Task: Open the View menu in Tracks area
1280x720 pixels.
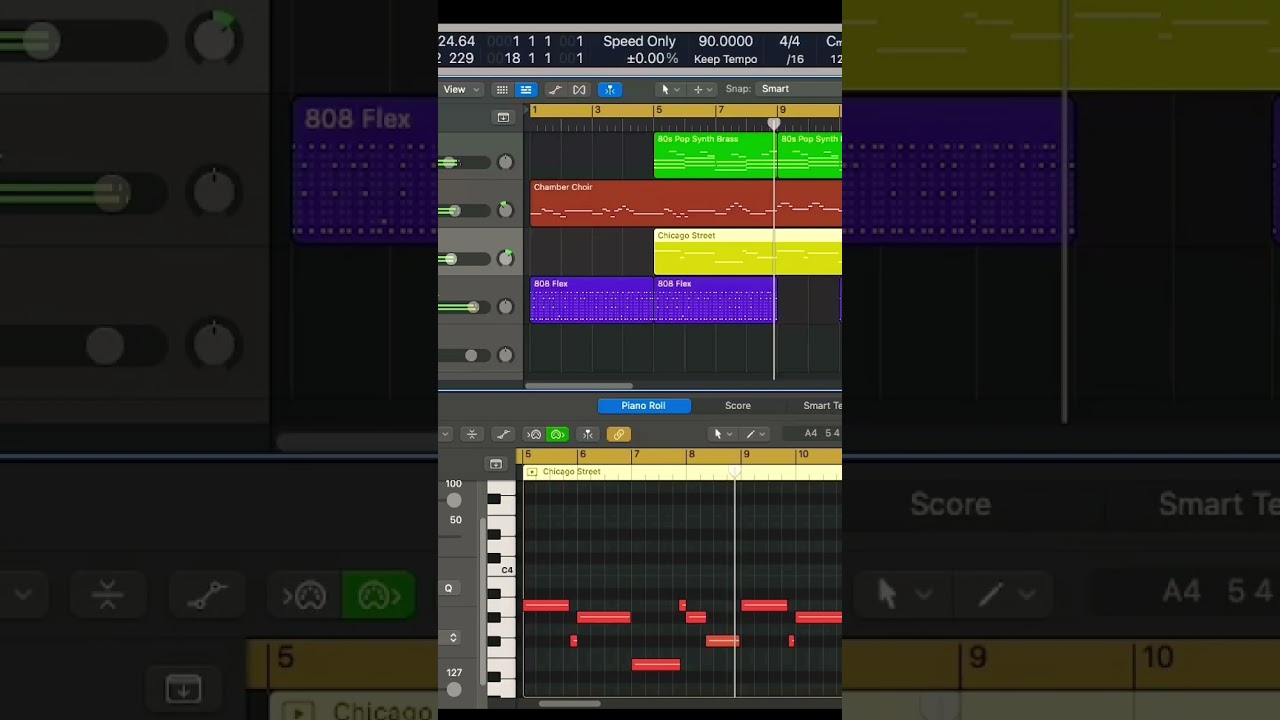Action: click(x=460, y=90)
